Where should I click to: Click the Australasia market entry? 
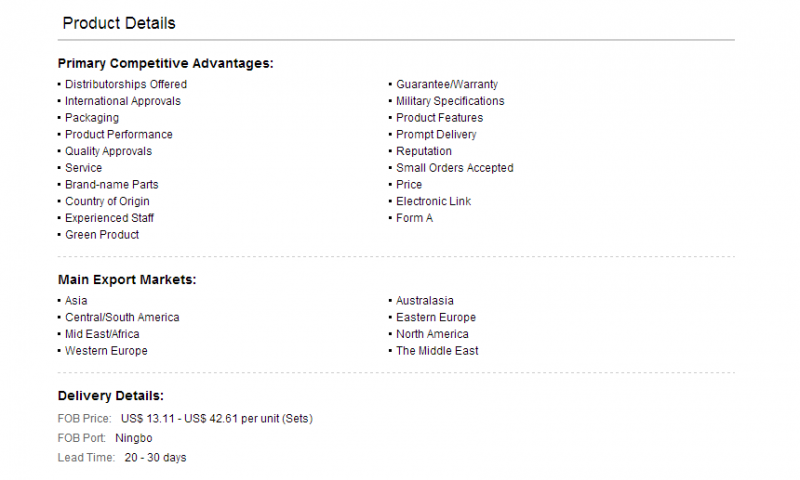424,300
